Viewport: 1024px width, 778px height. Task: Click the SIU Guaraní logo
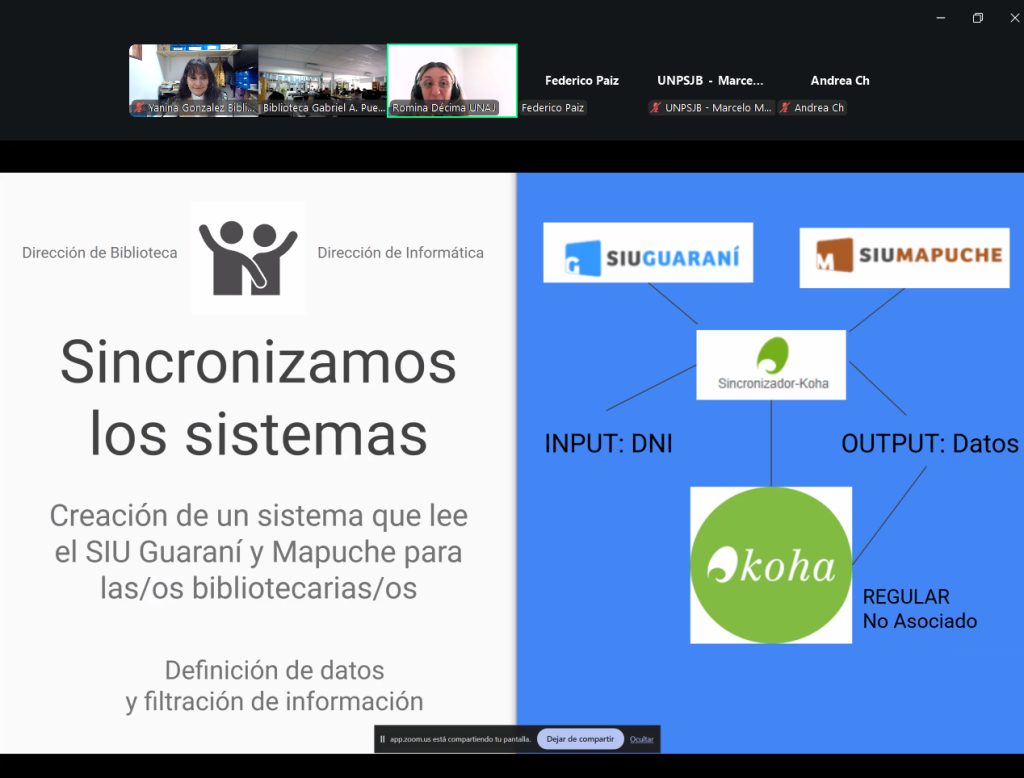coord(648,253)
